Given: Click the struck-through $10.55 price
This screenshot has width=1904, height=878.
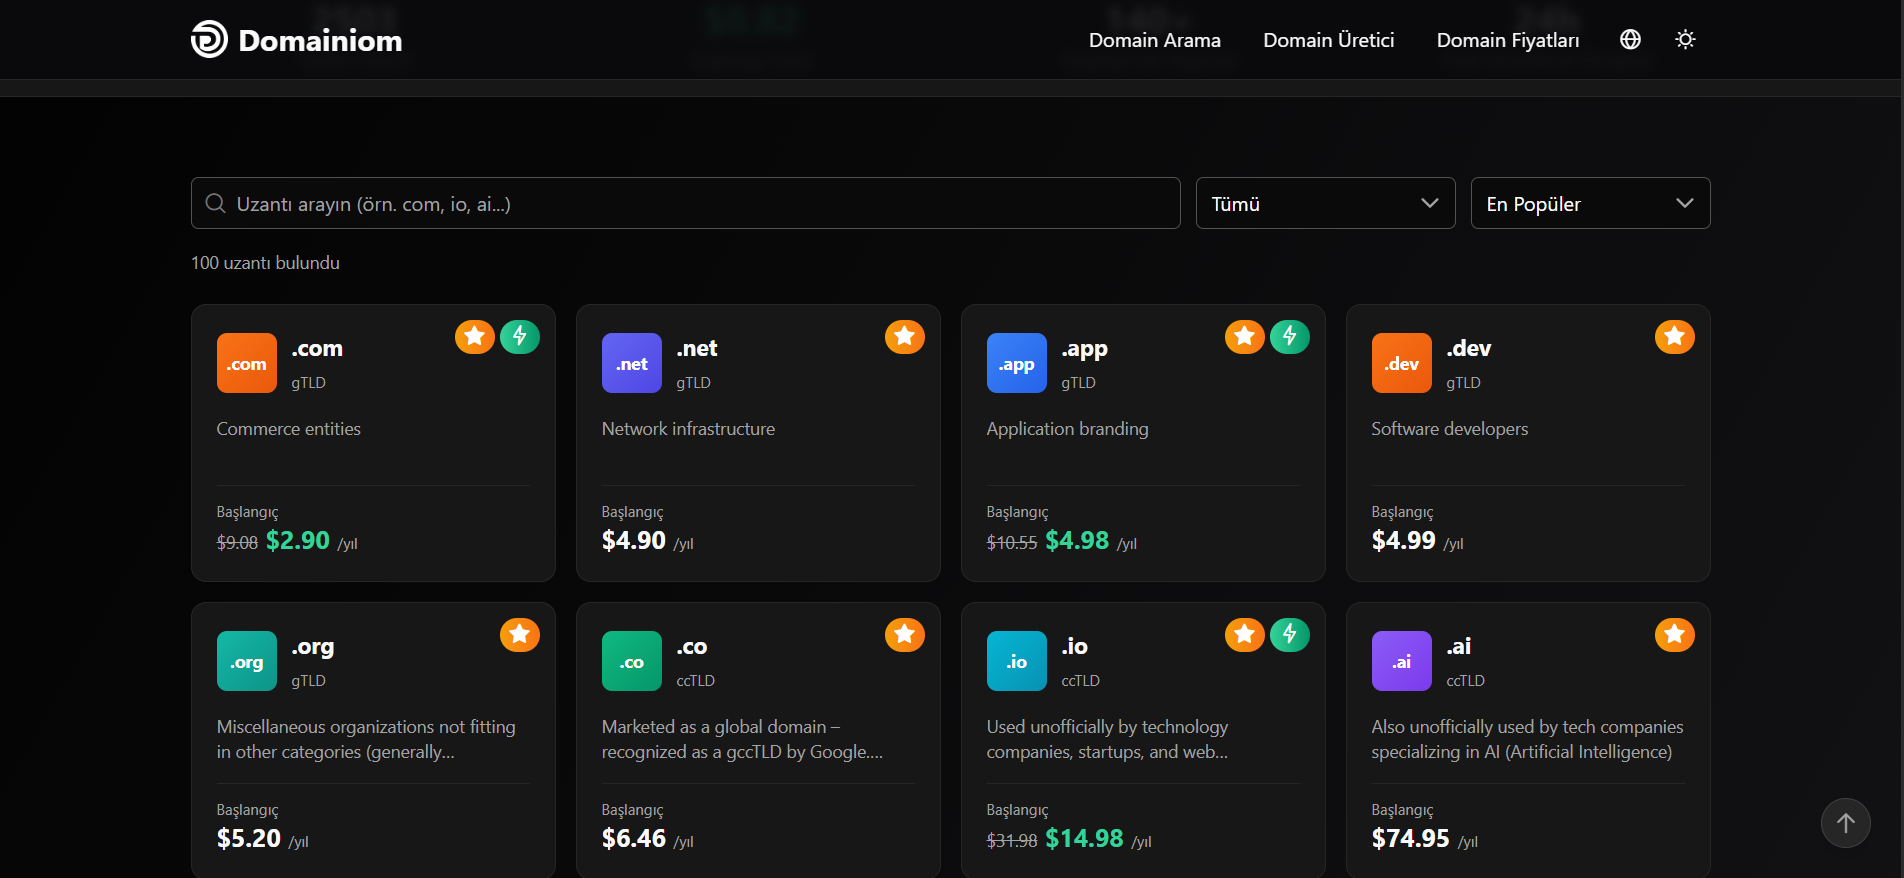Looking at the screenshot, I should point(1012,543).
